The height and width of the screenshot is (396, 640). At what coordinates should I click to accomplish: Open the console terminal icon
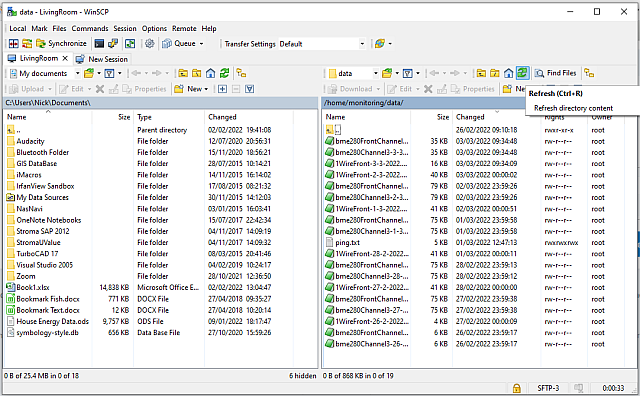point(99,43)
